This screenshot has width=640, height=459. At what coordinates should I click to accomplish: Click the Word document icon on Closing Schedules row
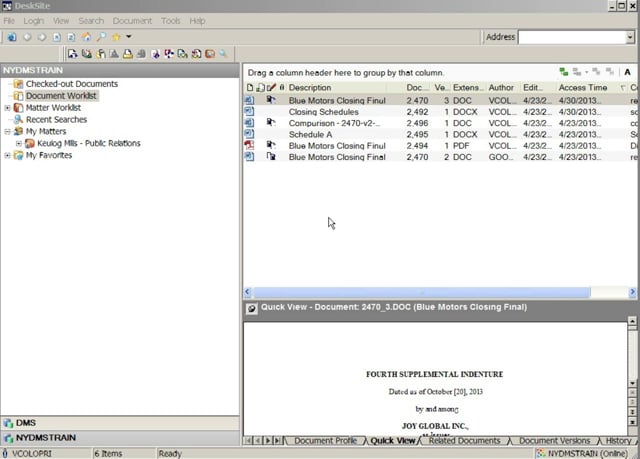point(249,111)
